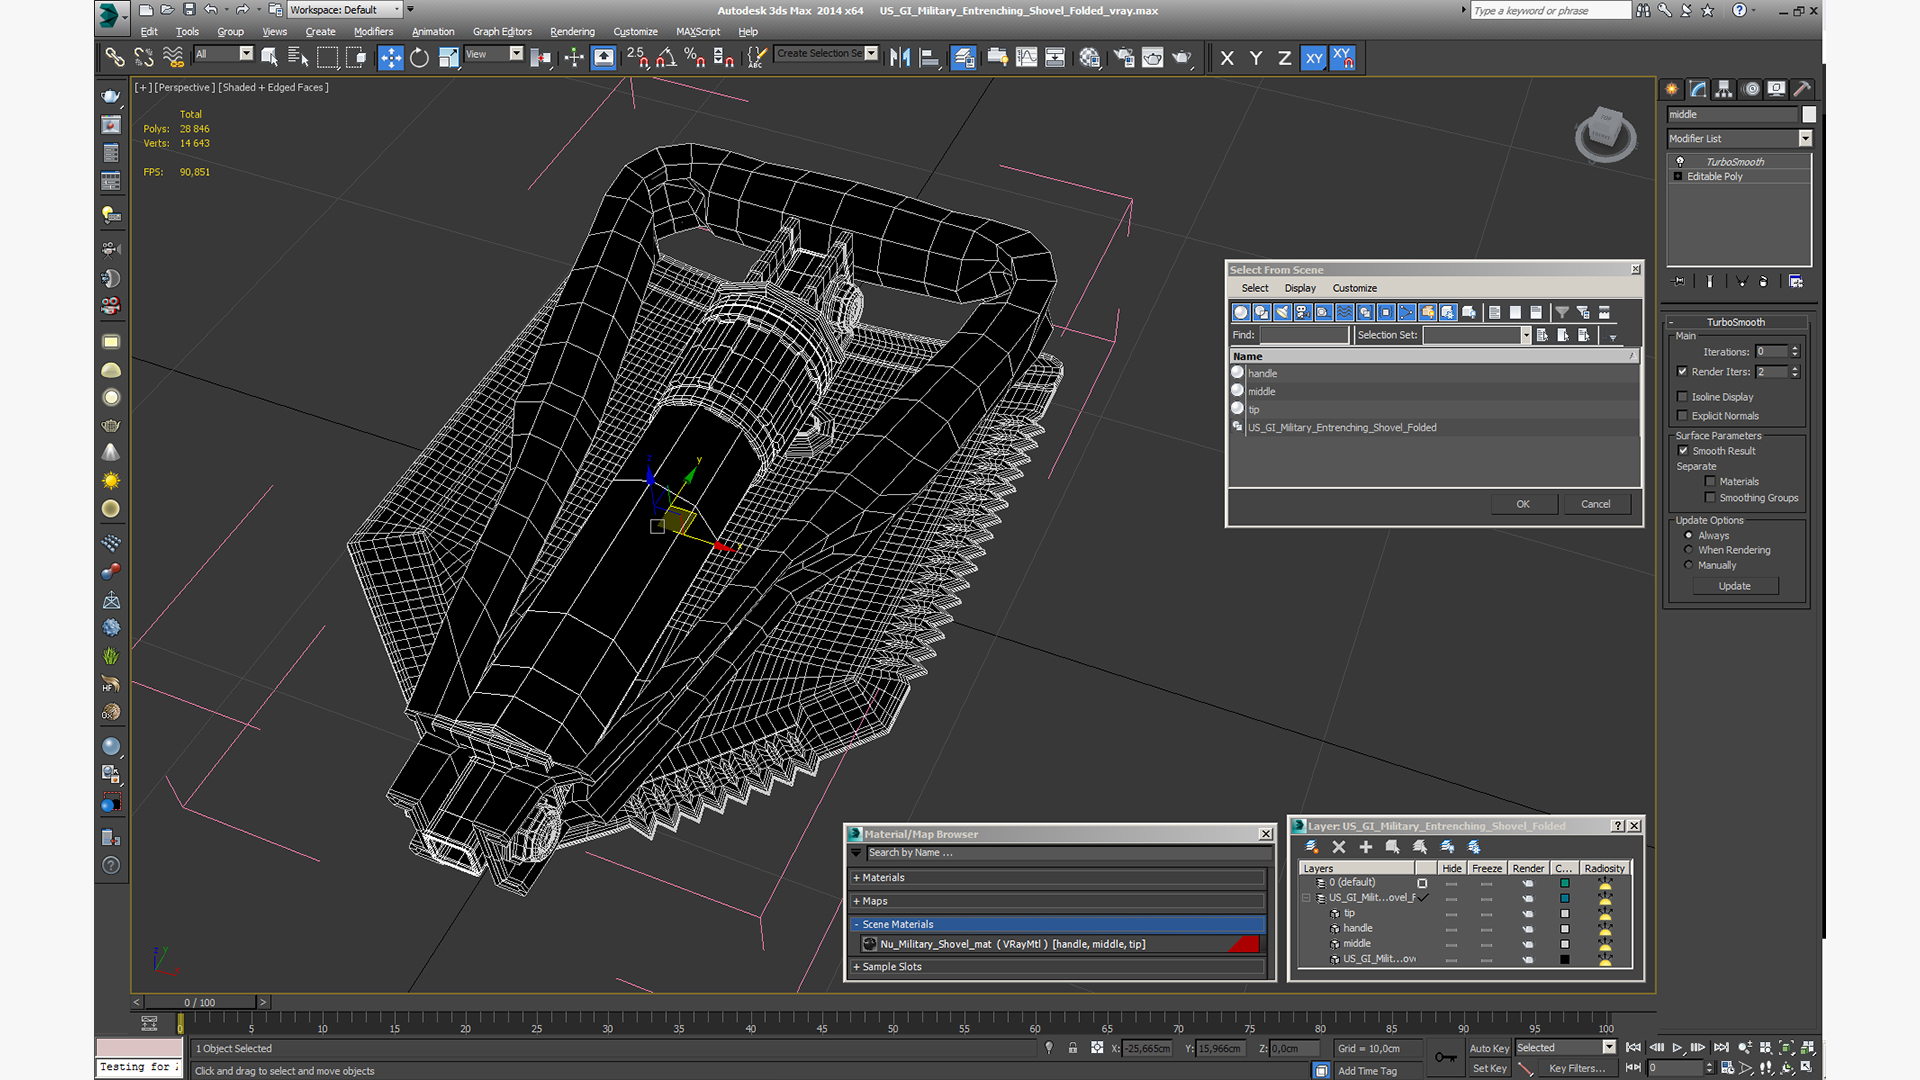1920x1080 pixels.
Task: Open the Modifier List dropdown
Action: tap(1805, 138)
